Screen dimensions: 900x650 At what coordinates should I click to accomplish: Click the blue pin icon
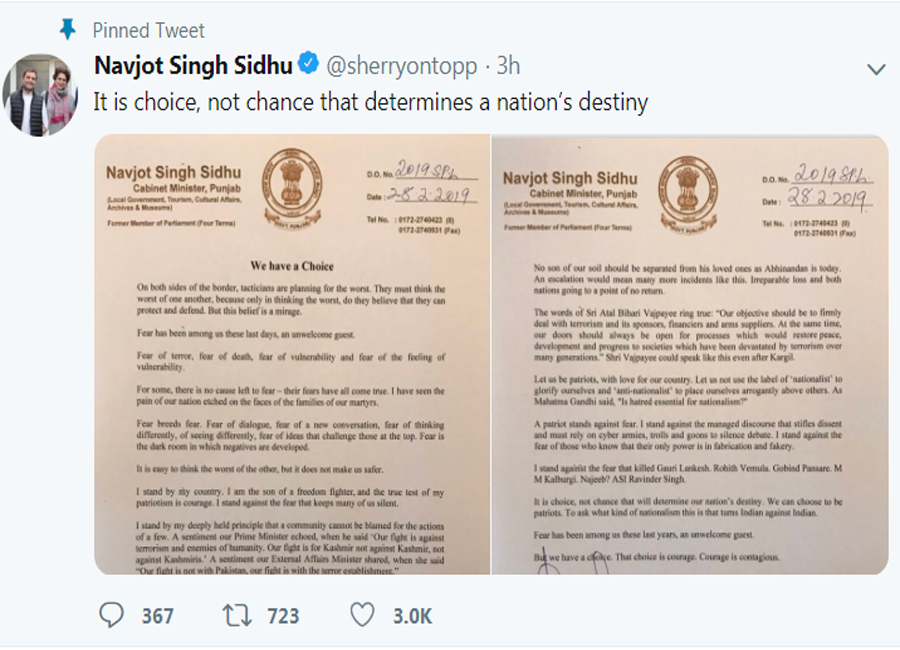[67, 30]
